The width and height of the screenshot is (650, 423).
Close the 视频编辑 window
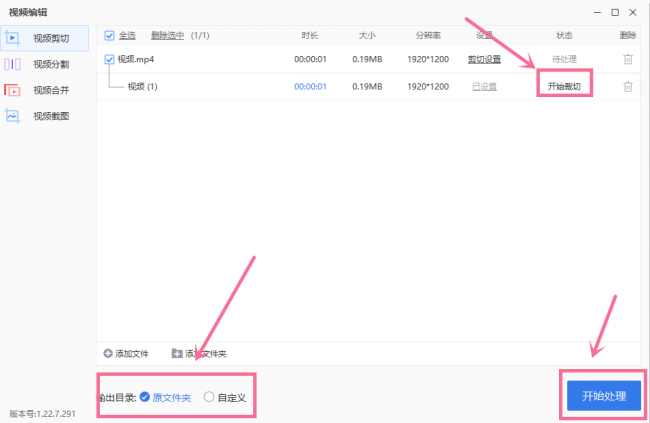pyautogui.click(x=633, y=12)
